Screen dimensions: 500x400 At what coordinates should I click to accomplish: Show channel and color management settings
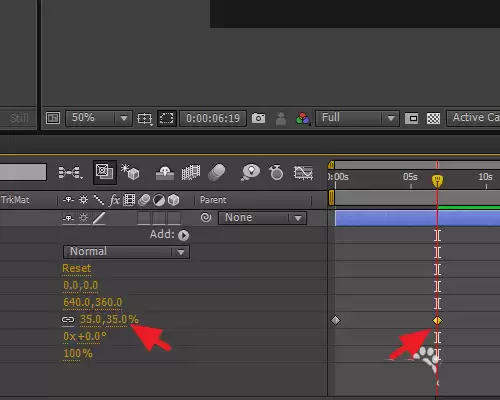click(x=303, y=118)
